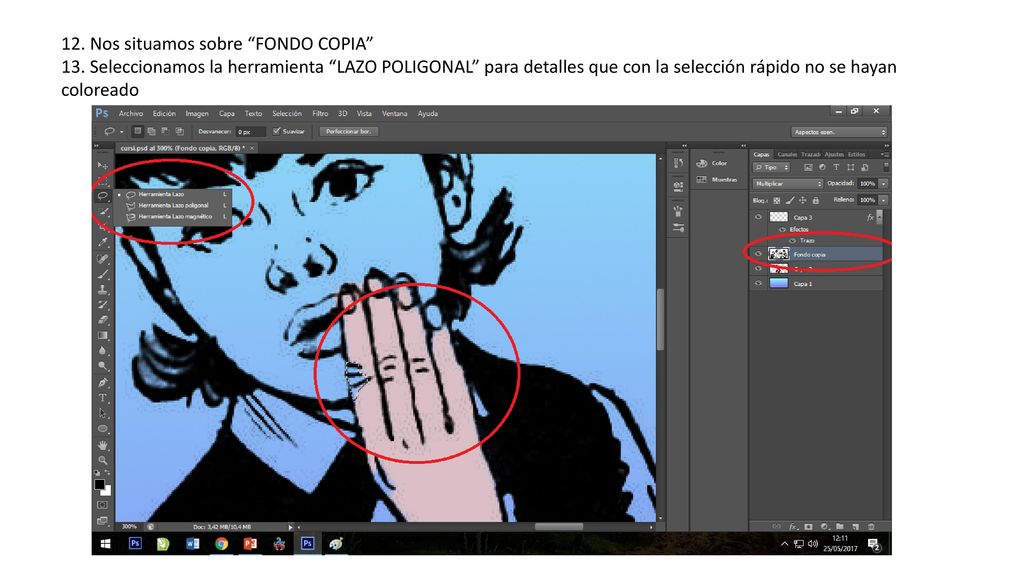This screenshot has height=576, width=1024.
Task: Open the Opacidad dropdown arrow
Action: point(883,184)
